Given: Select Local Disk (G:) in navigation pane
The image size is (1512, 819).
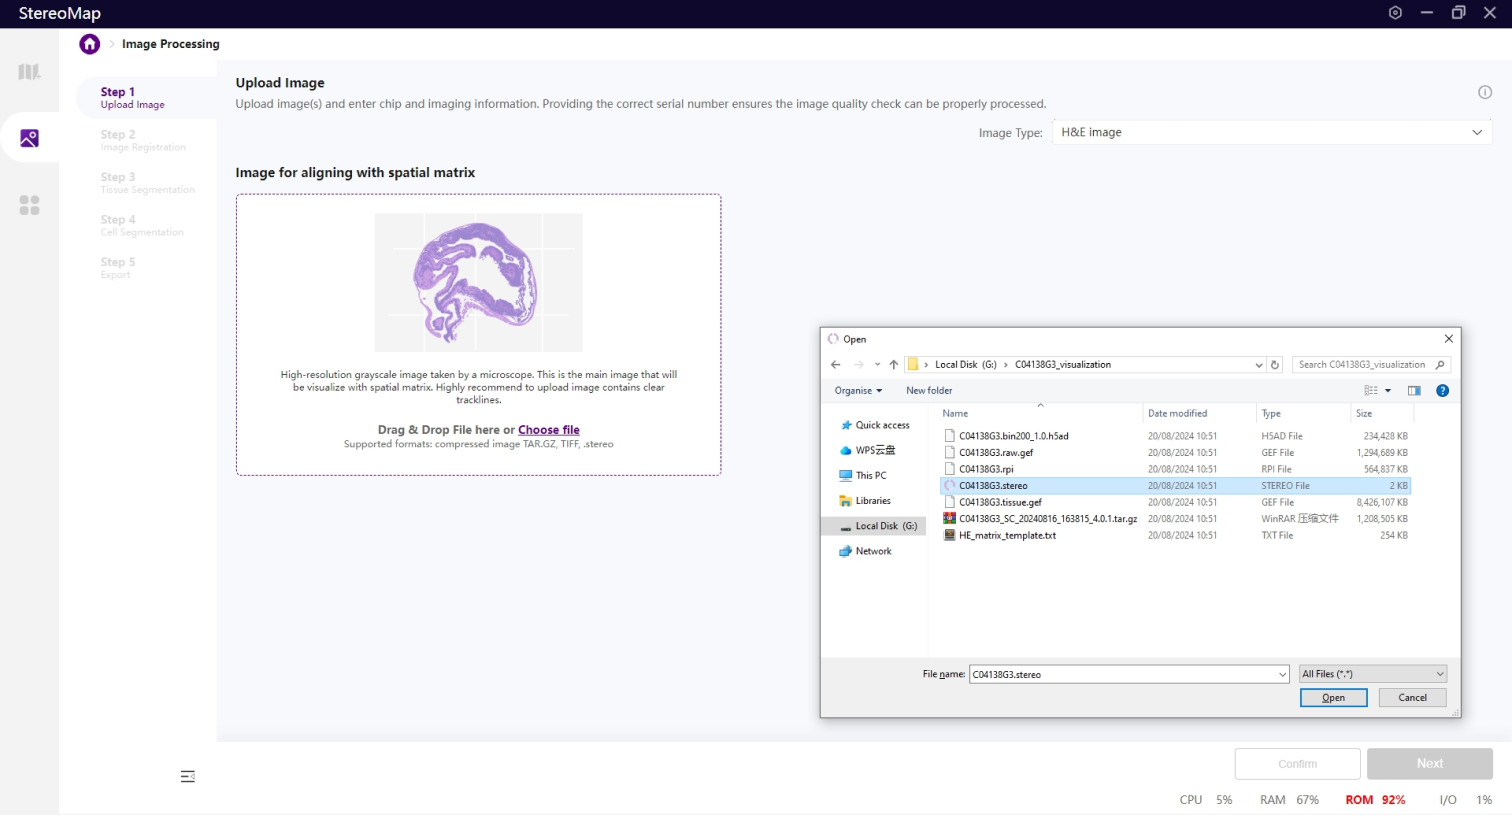Looking at the screenshot, I should (x=885, y=526).
